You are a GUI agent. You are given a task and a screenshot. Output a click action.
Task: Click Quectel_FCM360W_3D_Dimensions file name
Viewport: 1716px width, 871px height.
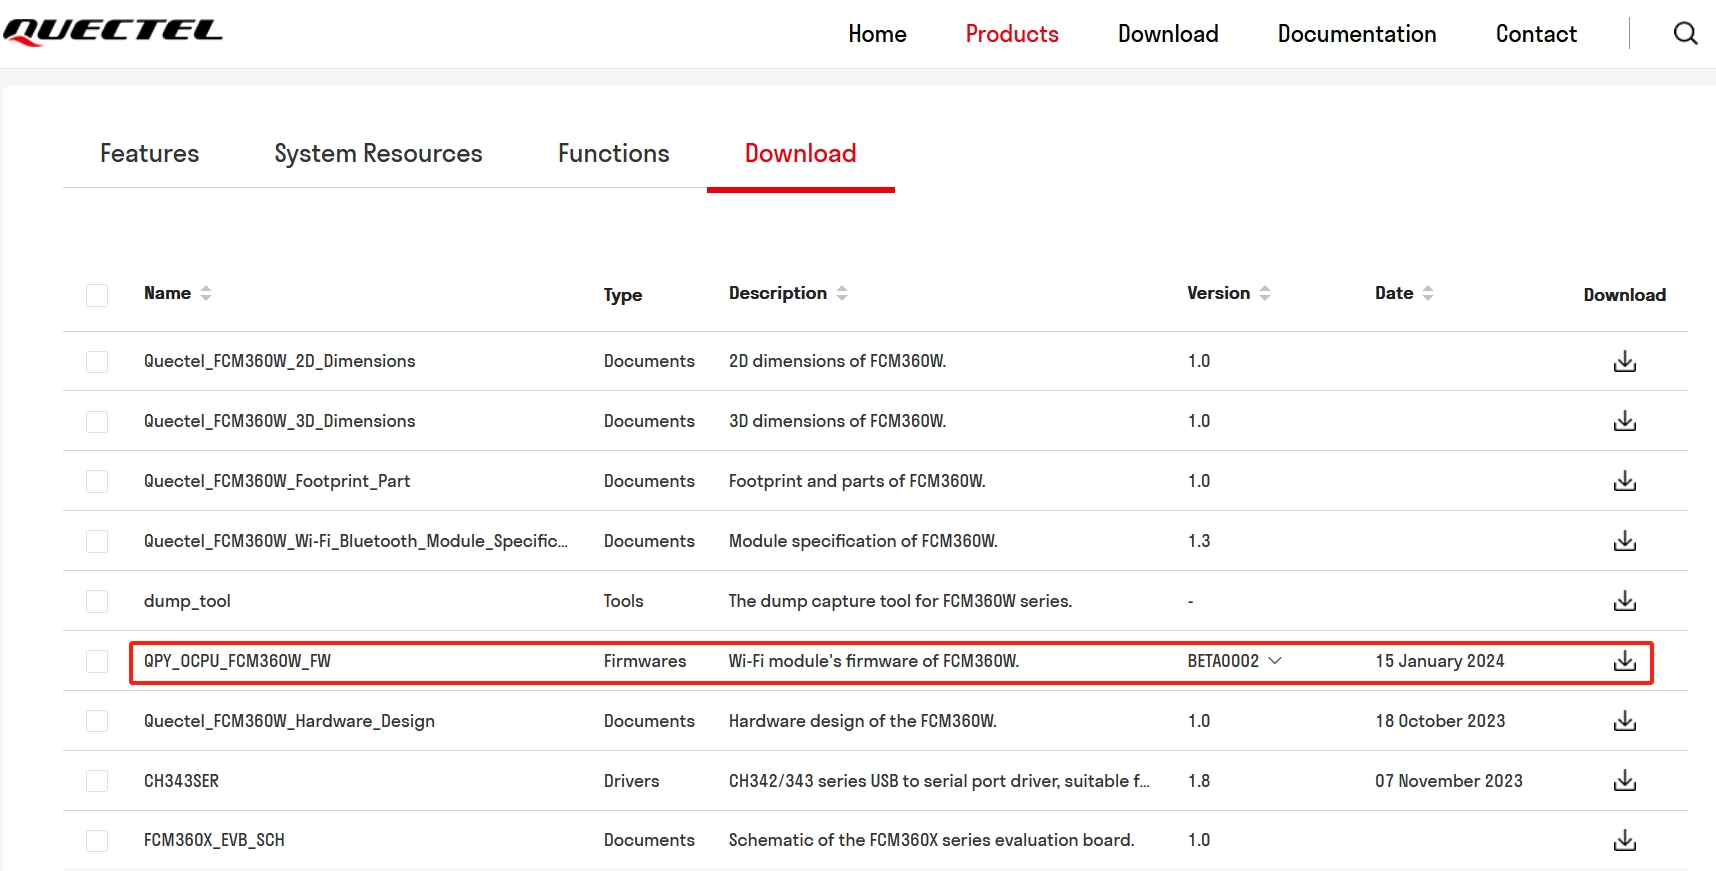(x=279, y=421)
